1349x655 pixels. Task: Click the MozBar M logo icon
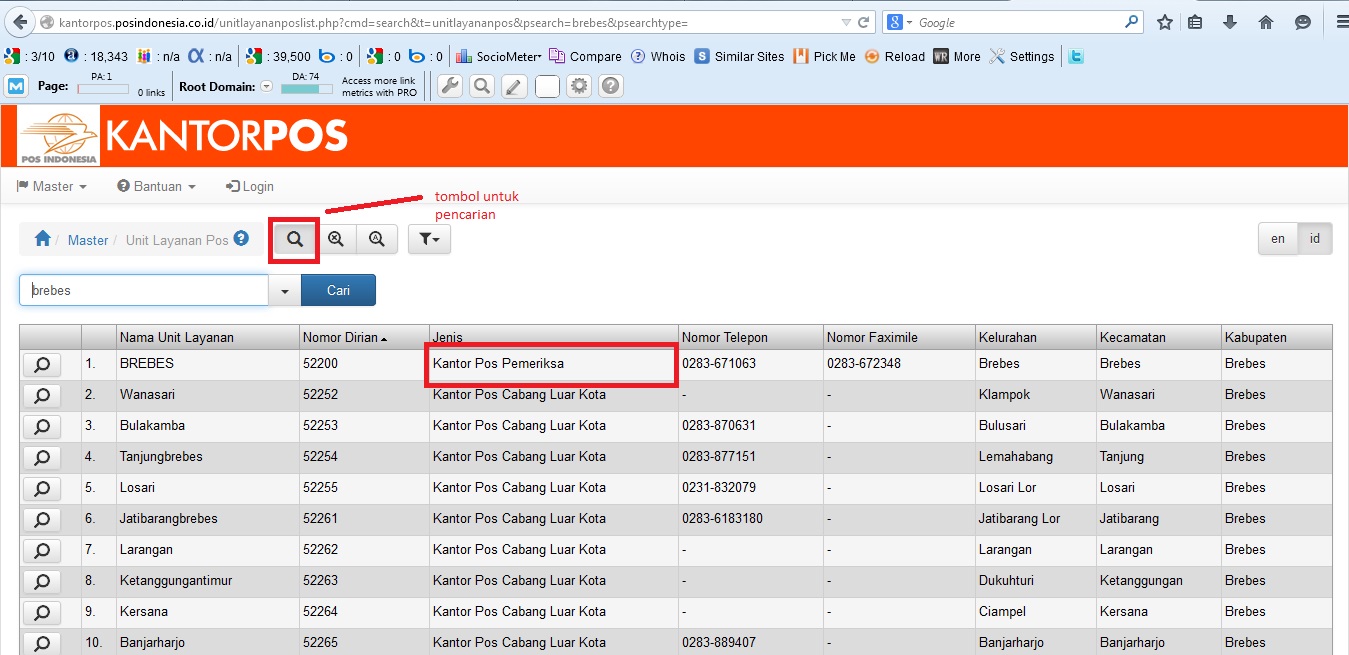(16, 86)
